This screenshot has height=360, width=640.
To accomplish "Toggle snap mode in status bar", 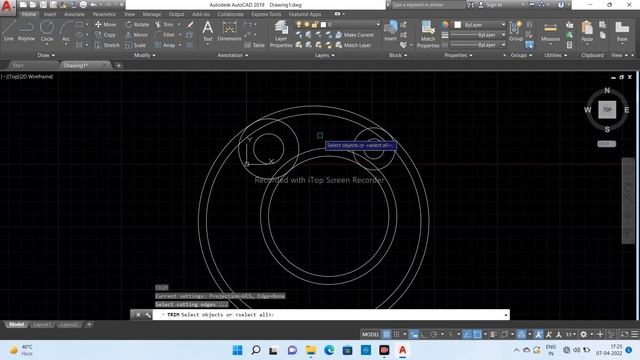I will coord(396,334).
